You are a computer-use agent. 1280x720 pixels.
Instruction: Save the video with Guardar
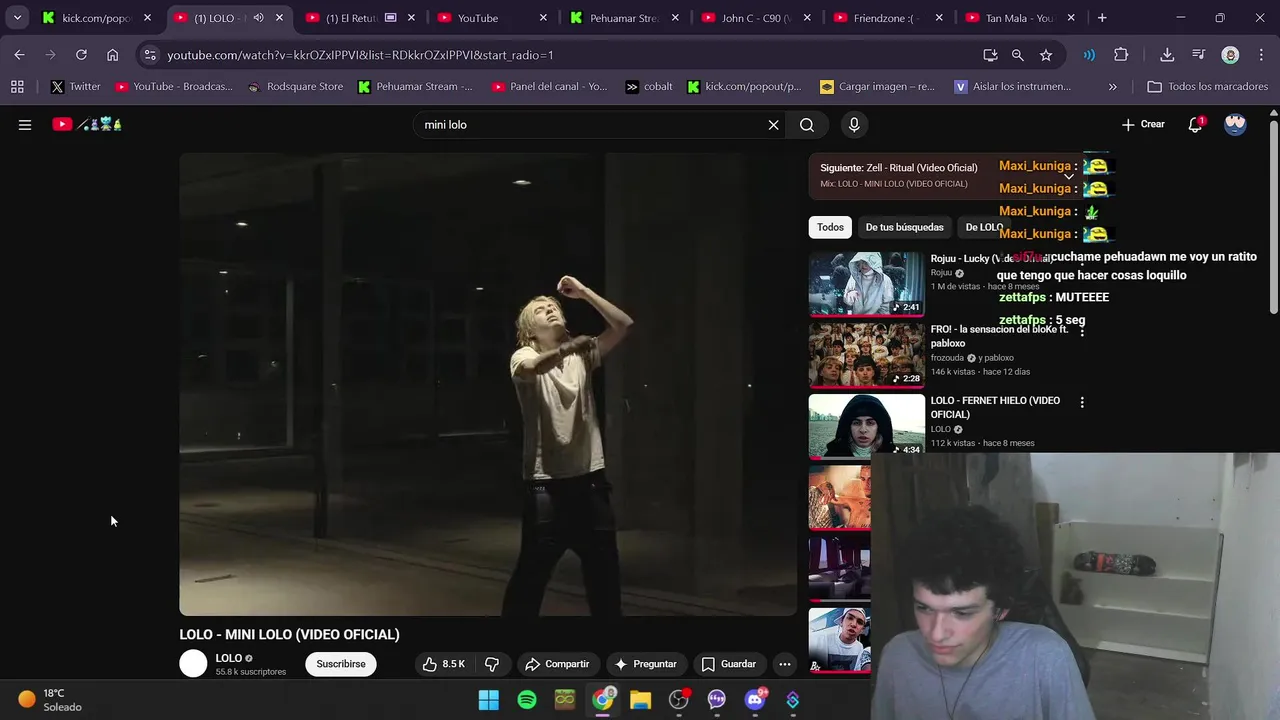728,664
